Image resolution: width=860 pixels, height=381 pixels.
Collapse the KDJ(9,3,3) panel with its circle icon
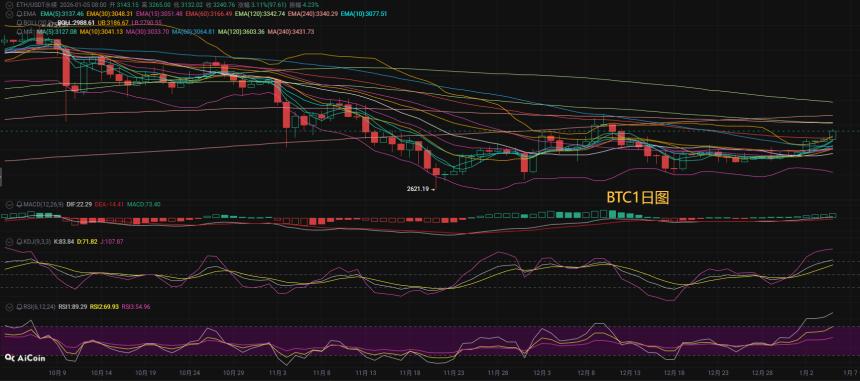[10, 241]
